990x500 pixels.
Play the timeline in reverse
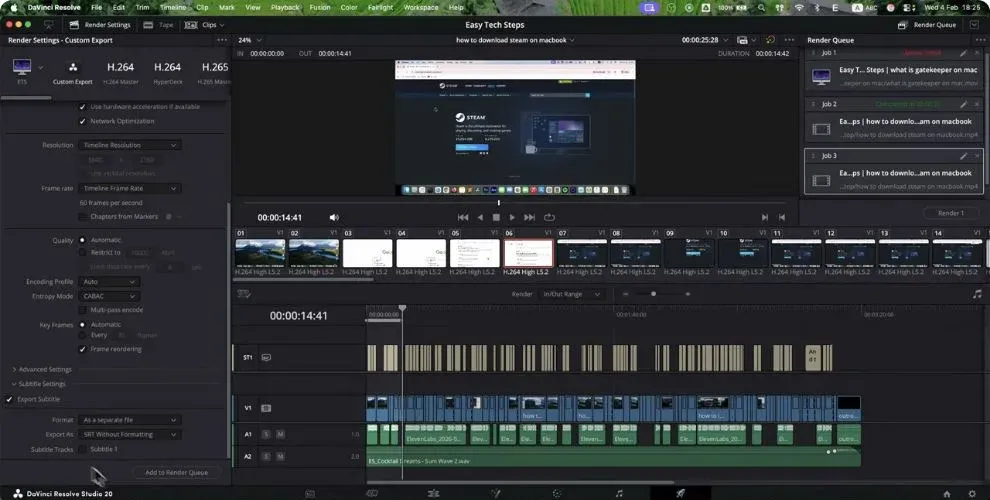pos(480,217)
